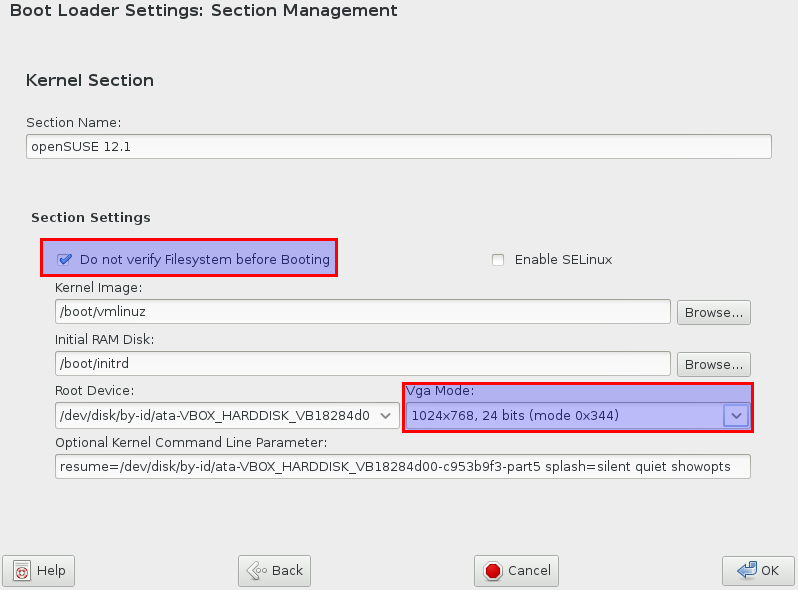Open Help by its text label
798x590 pixels.
[51, 571]
